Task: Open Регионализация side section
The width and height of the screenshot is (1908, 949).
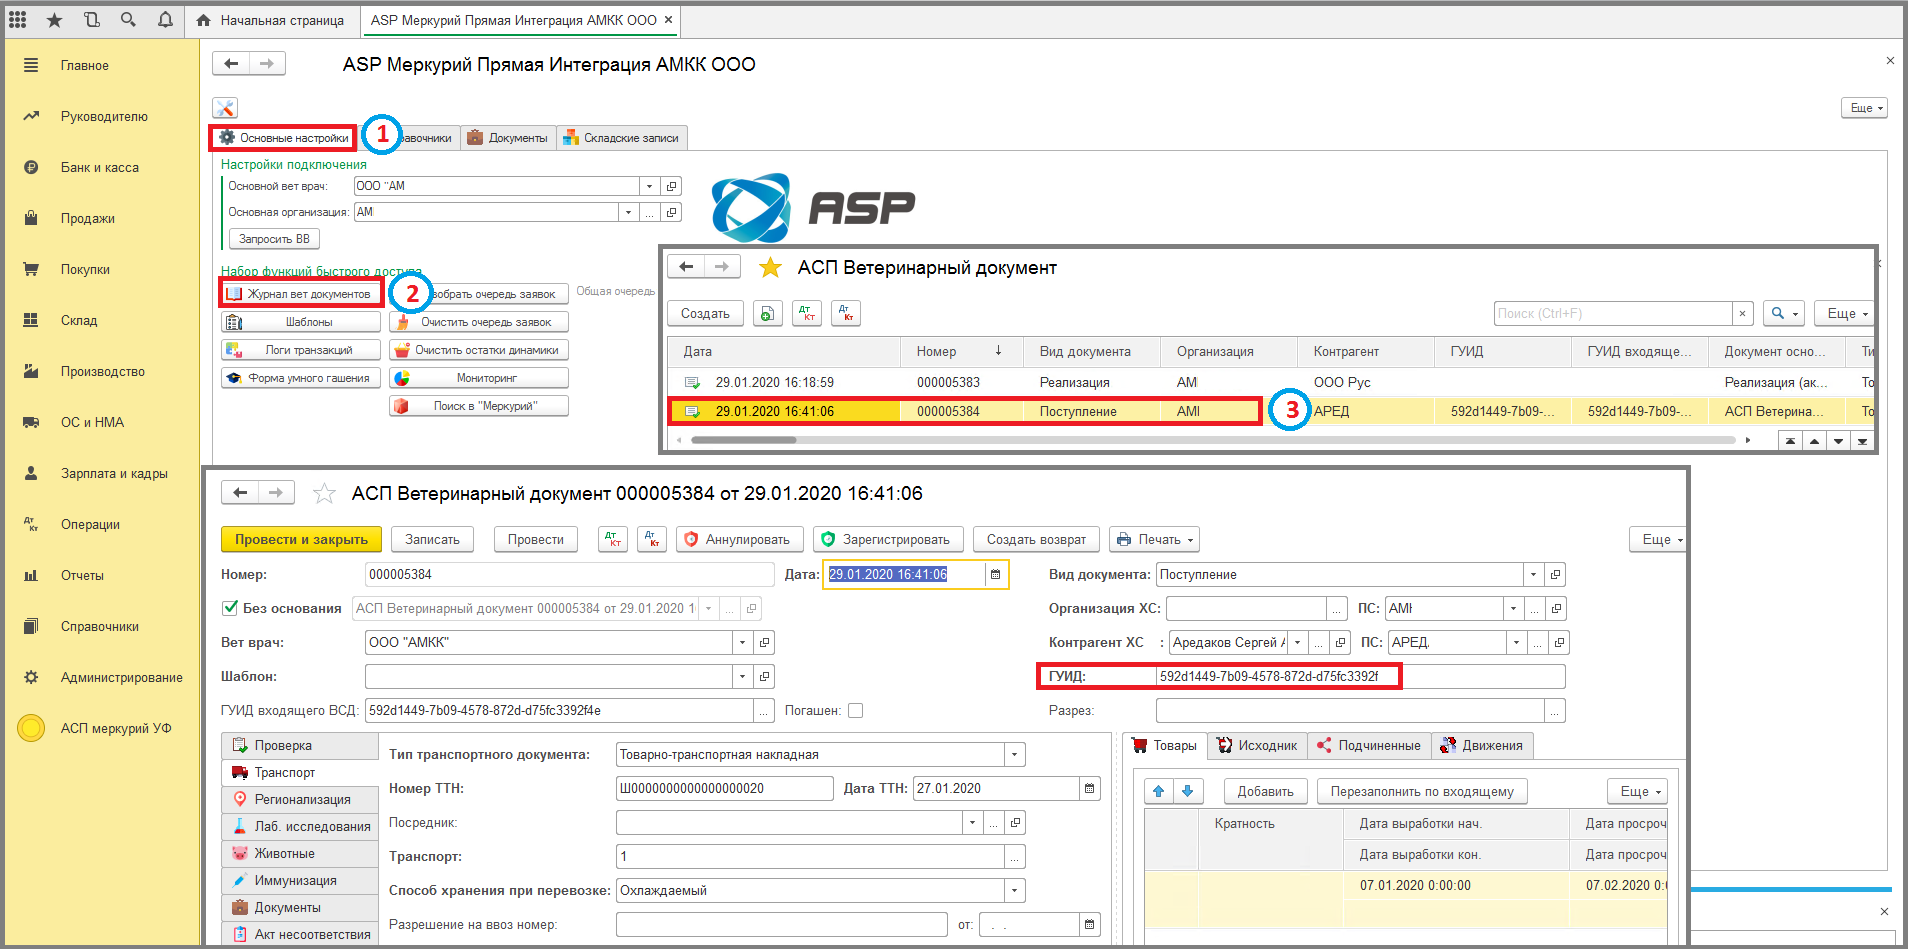Action: (x=300, y=799)
